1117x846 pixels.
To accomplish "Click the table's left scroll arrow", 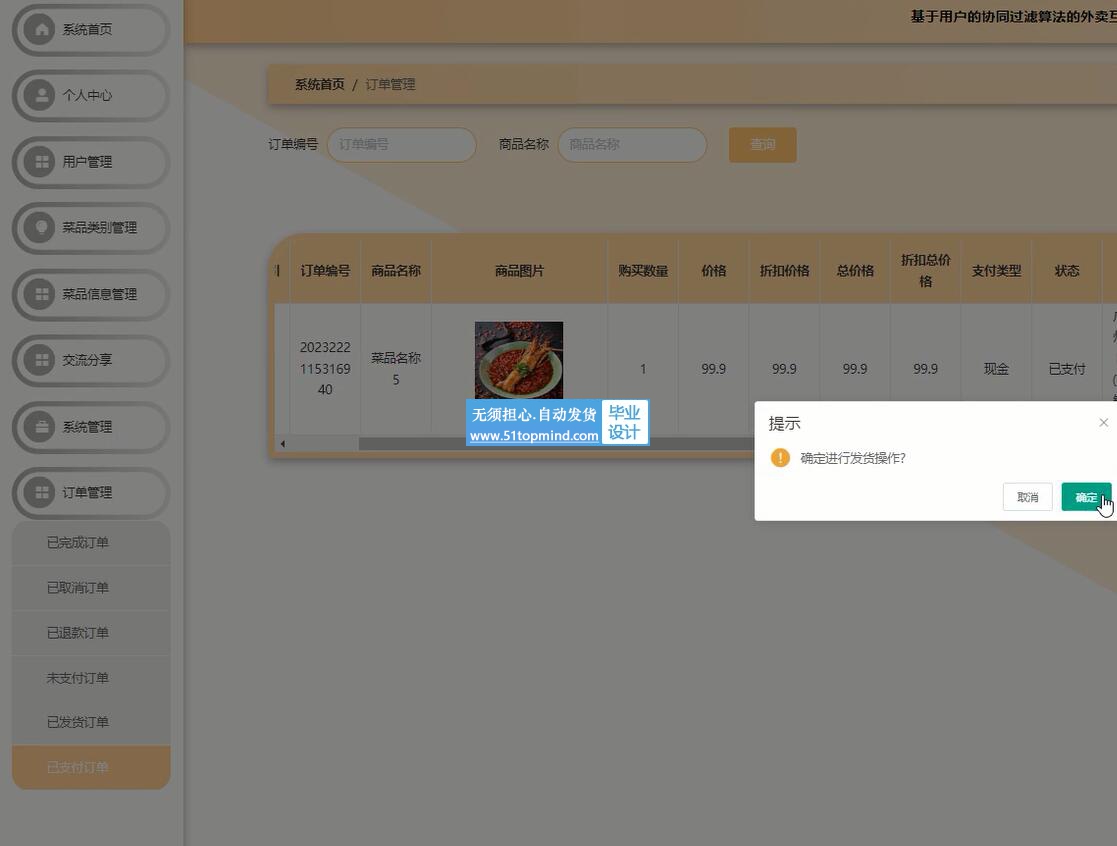I will pos(282,443).
